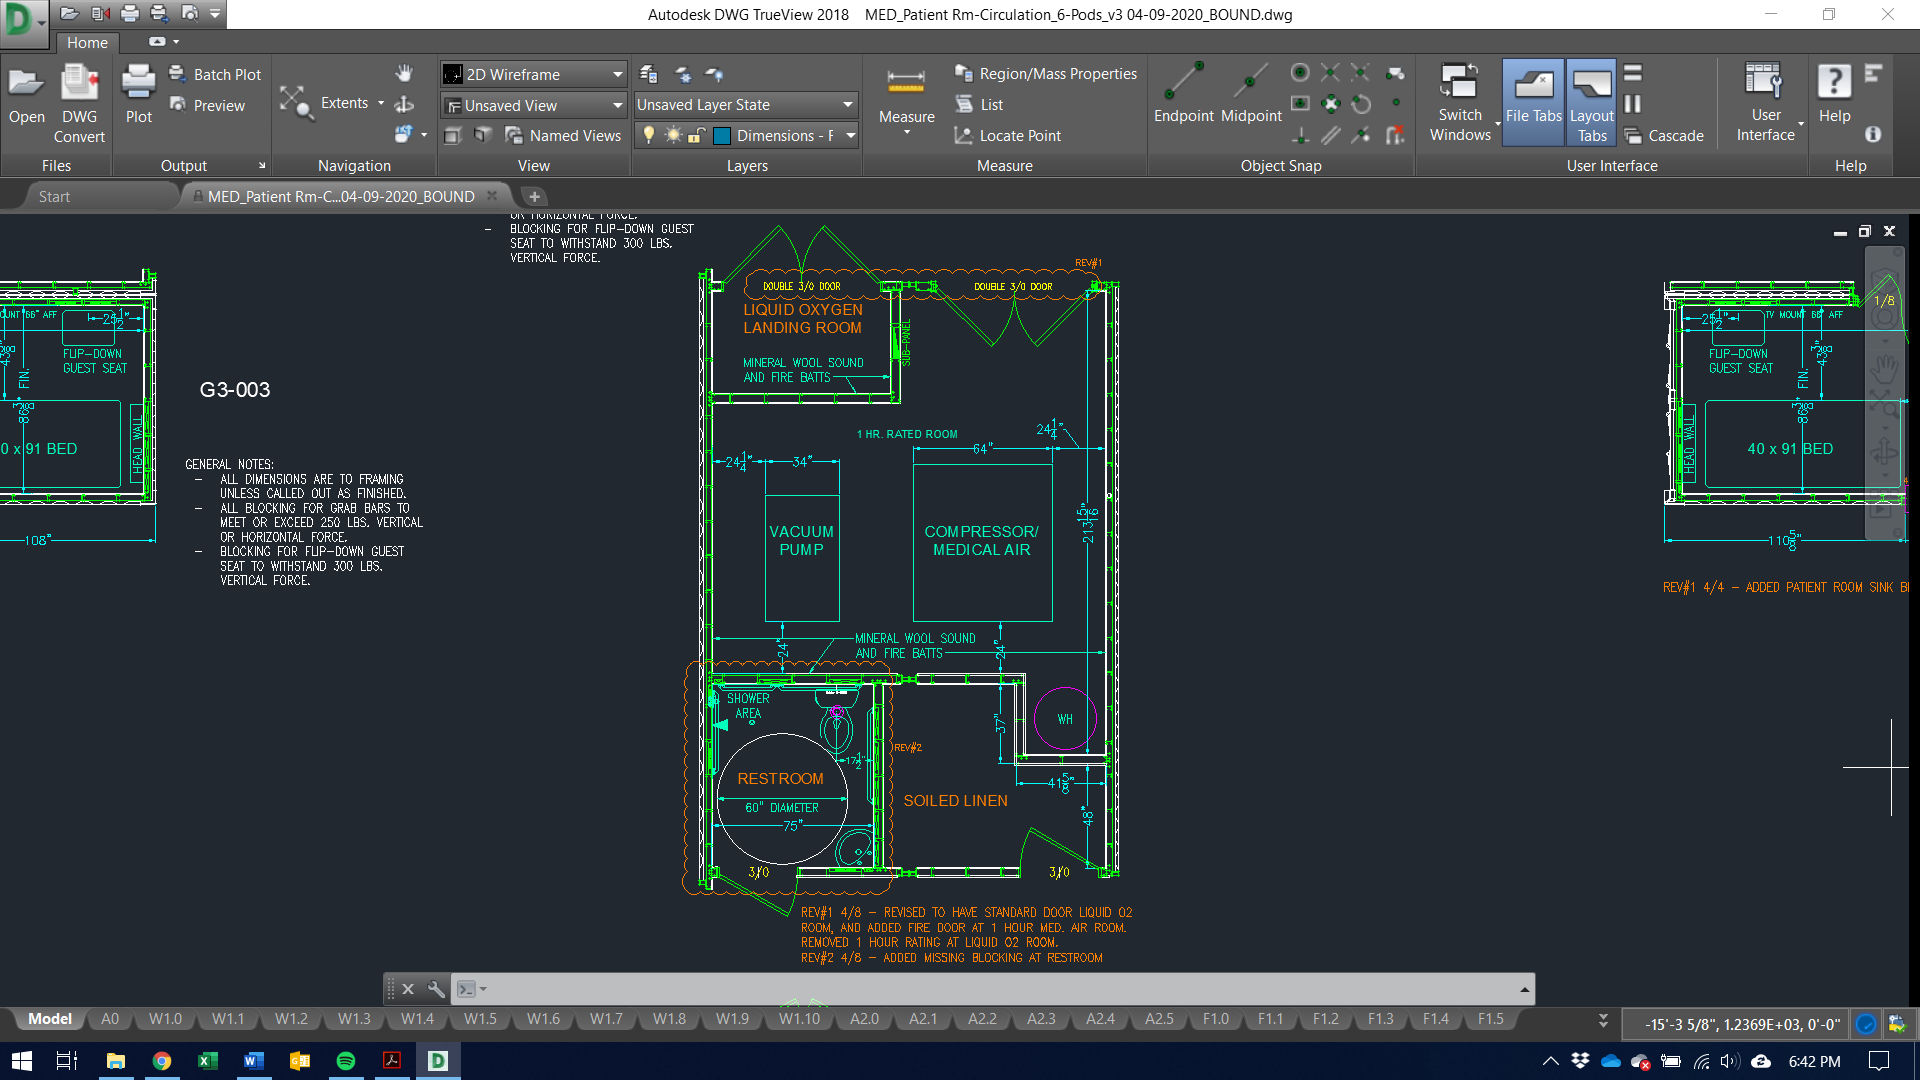This screenshot has width=1920, height=1080.
Task: Toggle File Tabs display
Action: [x=1533, y=102]
